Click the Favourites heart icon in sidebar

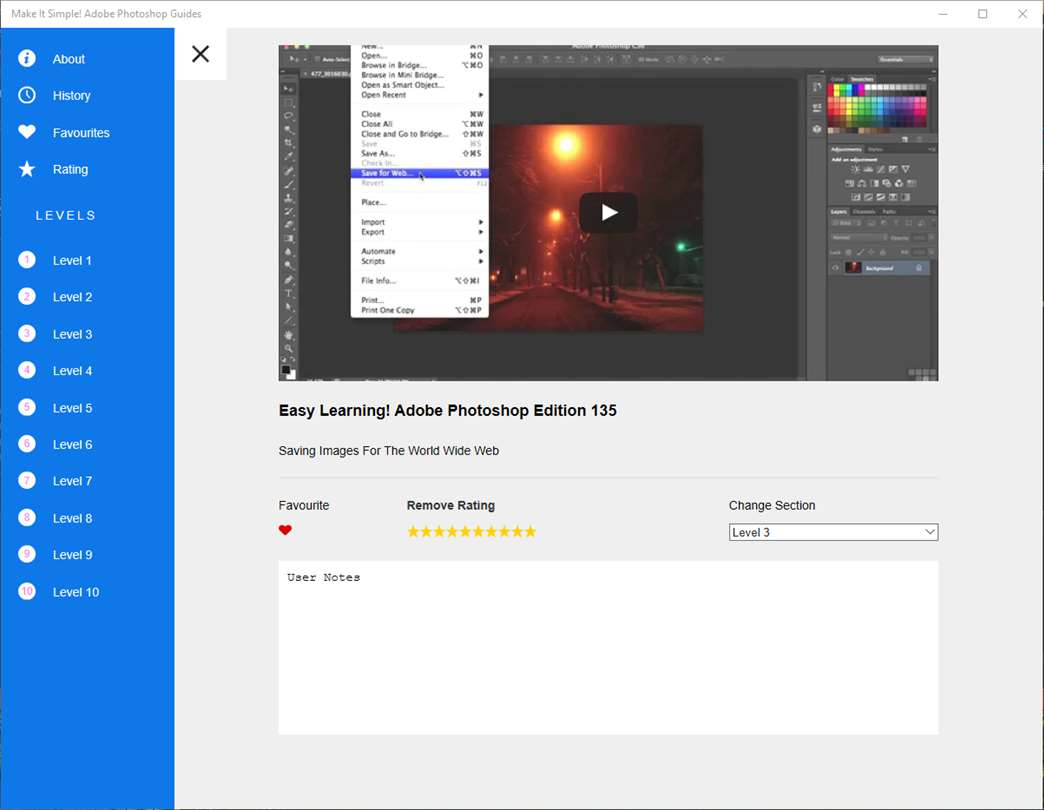pos(27,132)
